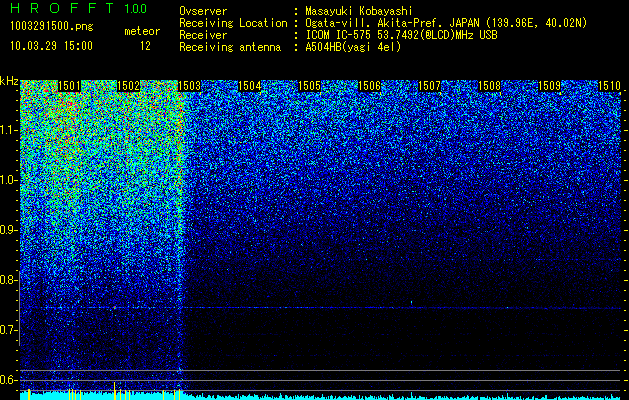
Task: Click the file name 1003291500.png
Action: (x=52, y=26)
